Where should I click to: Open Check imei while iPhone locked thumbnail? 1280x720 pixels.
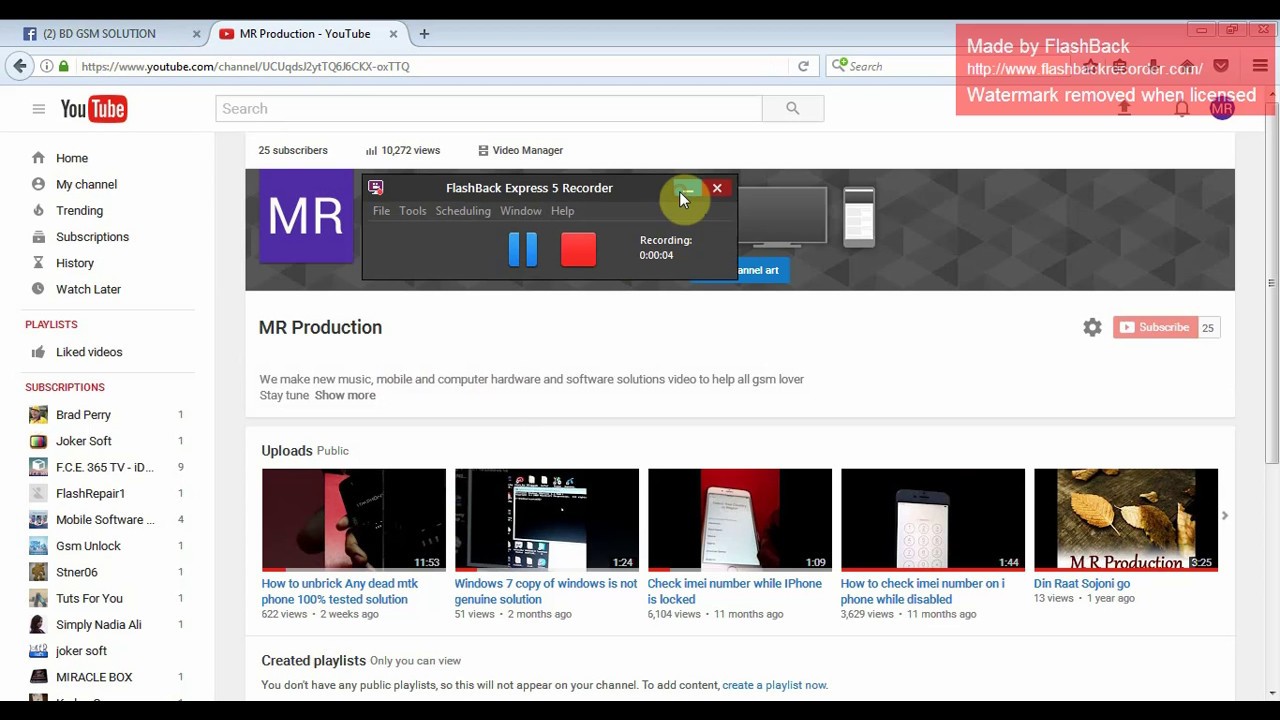[740, 520]
